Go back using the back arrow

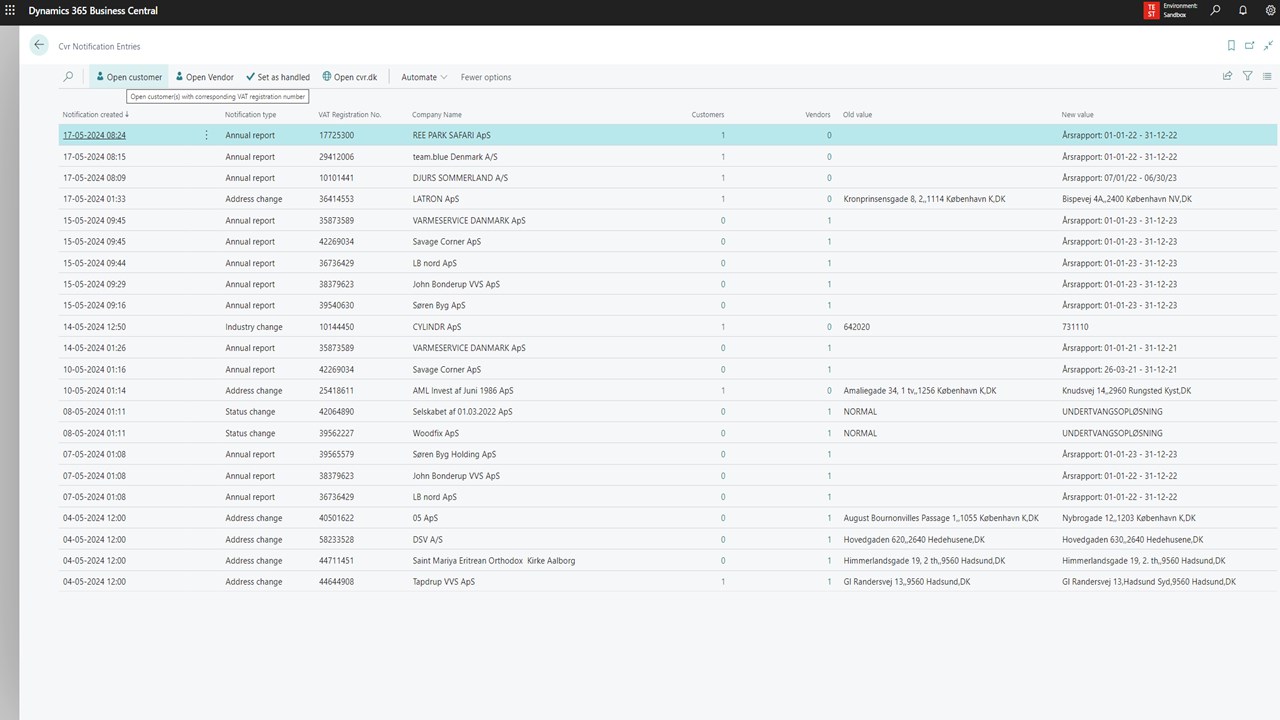point(39,45)
